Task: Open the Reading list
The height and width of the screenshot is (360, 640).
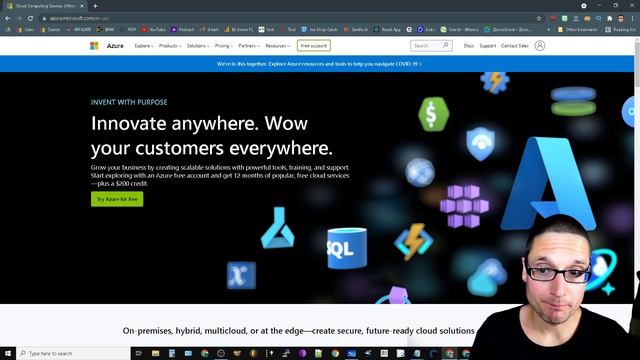Action: [x=620, y=29]
